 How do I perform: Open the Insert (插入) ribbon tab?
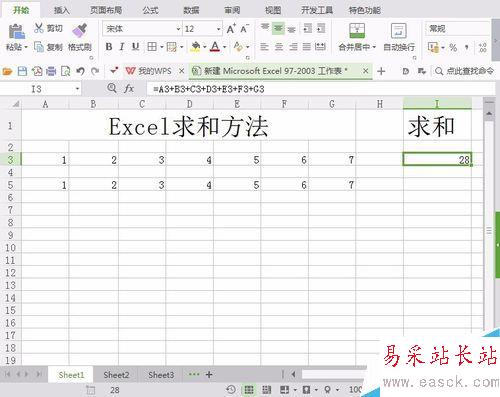coord(62,10)
